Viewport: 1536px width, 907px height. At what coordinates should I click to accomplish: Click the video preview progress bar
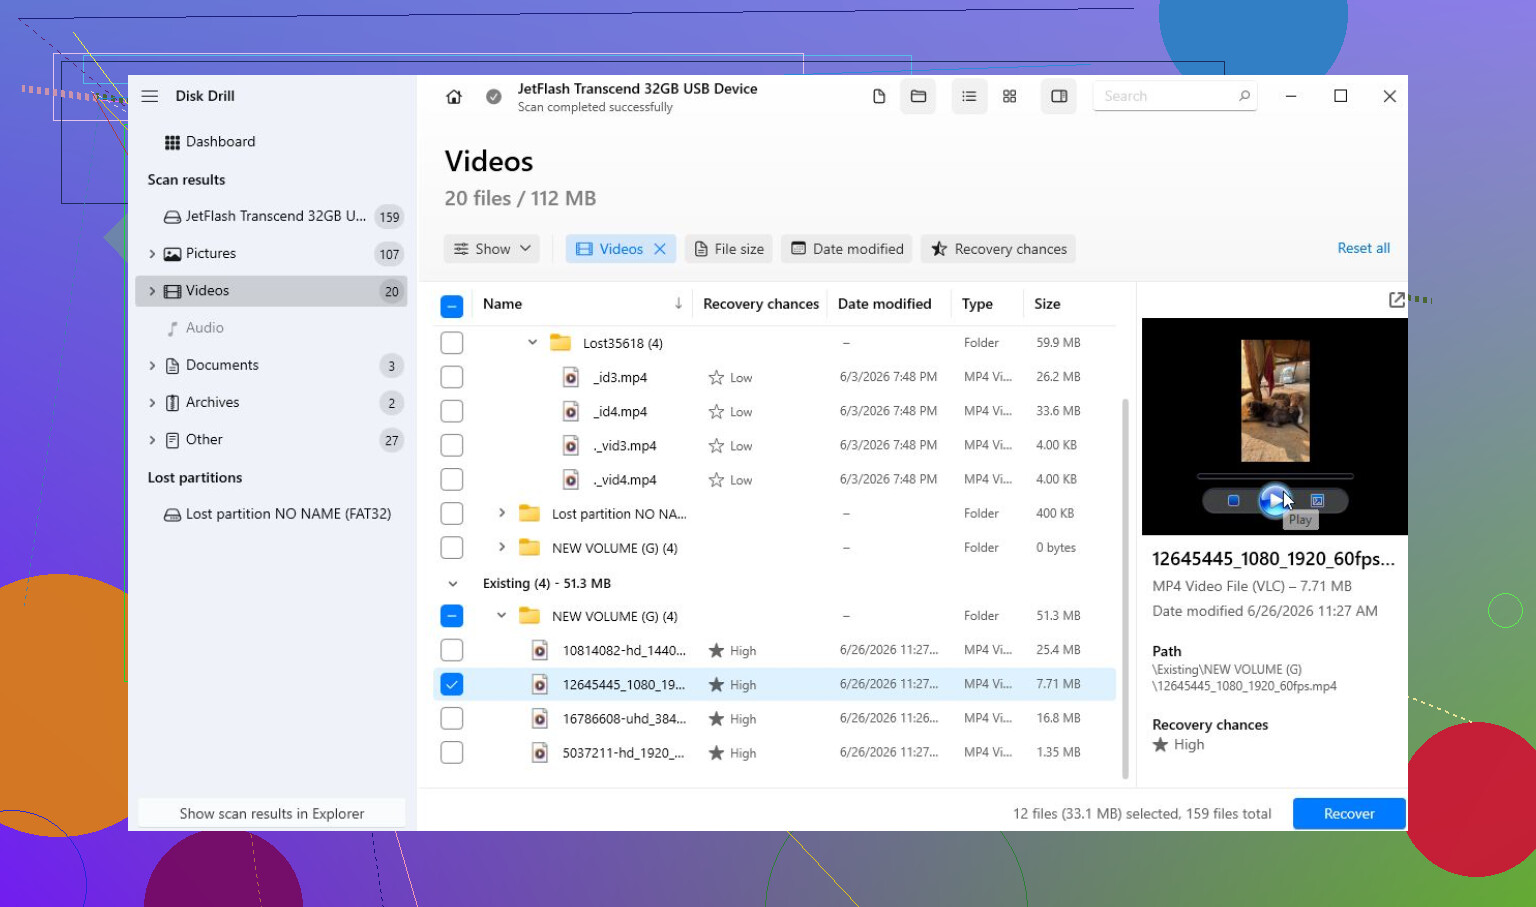(x=1275, y=476)
